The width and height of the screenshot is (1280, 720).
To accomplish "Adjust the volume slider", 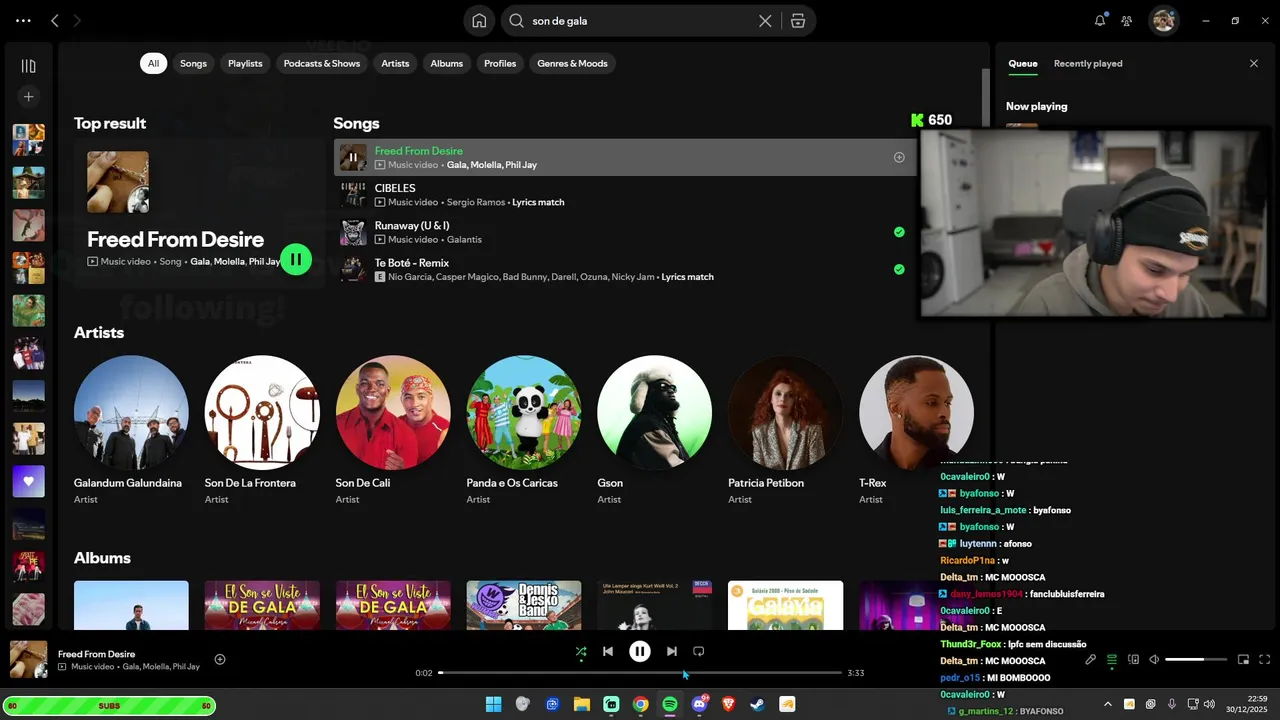I will (1197, 660).
